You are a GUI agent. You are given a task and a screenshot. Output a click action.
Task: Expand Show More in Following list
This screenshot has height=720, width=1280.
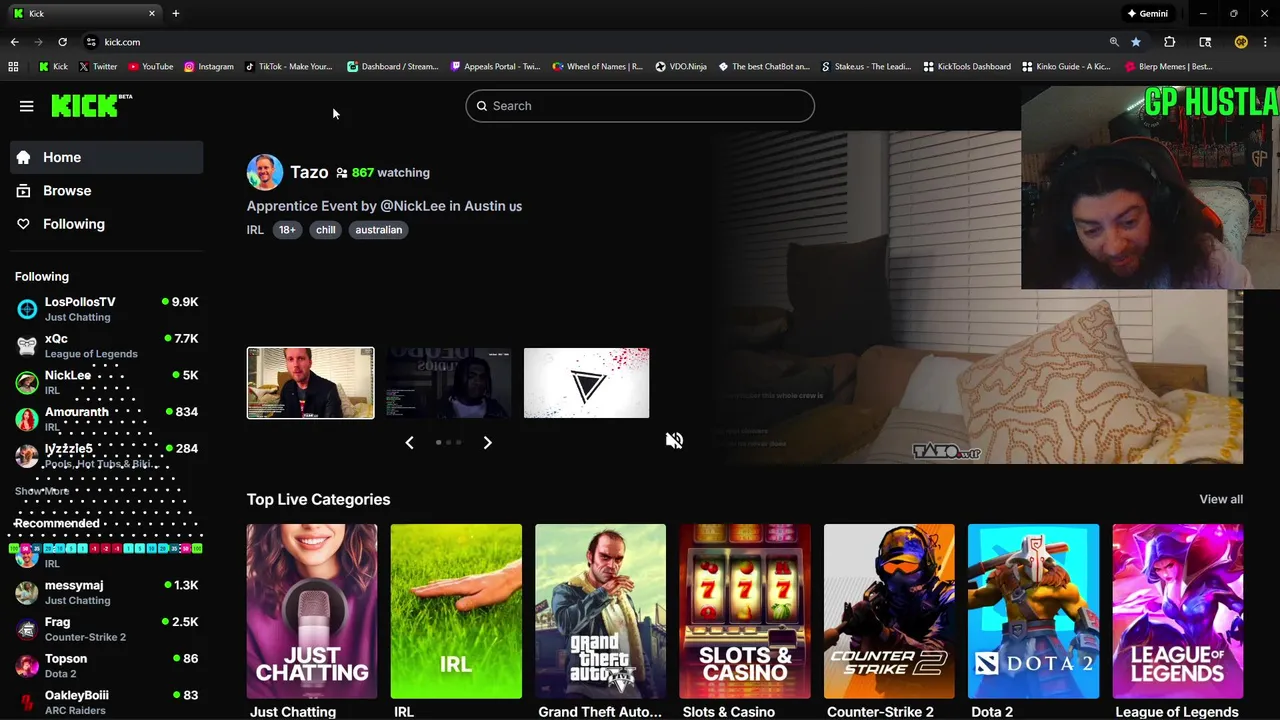click(42, 491)
